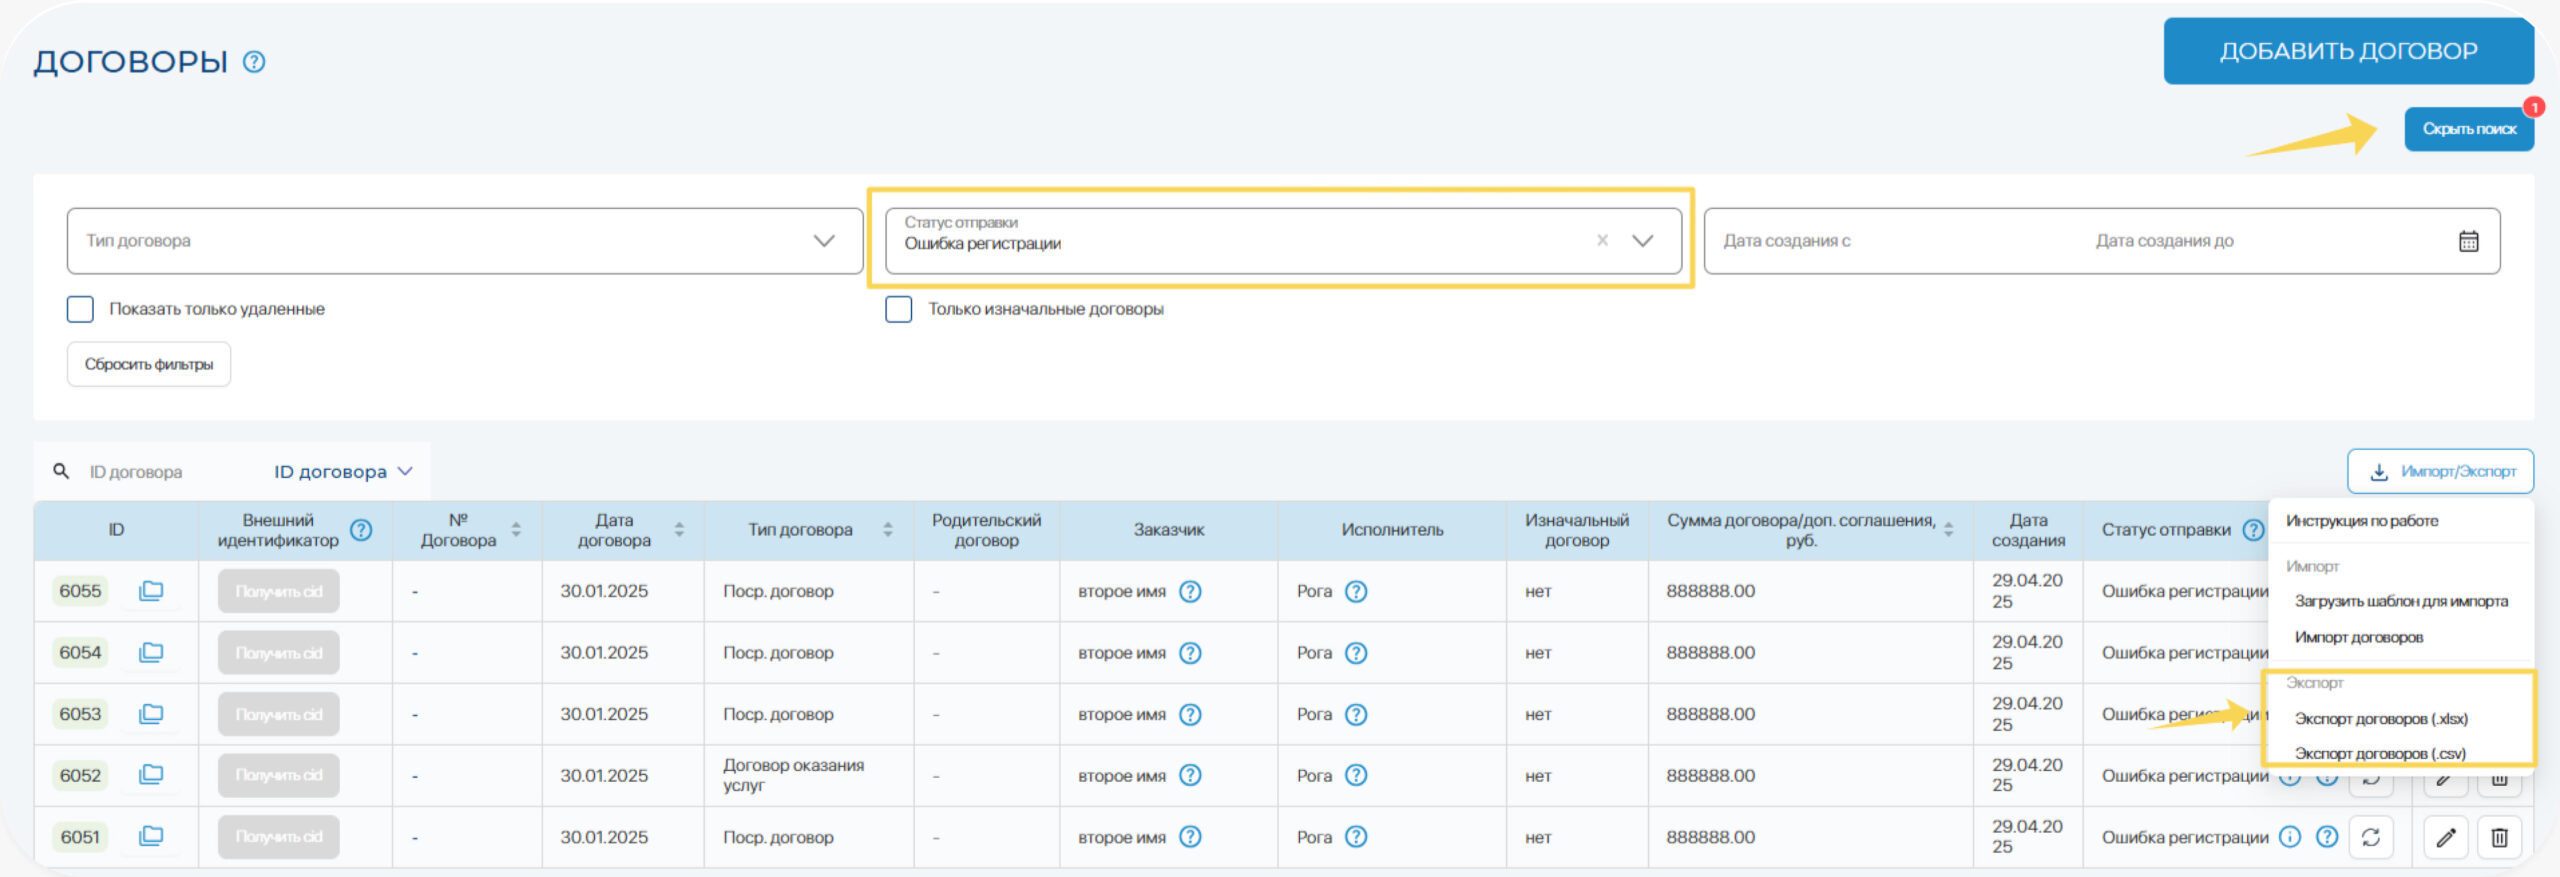This screenshot has width=2560, height=877.
Task: Toggle Только изначальные договоры checkbox
Action: point(899,309)
